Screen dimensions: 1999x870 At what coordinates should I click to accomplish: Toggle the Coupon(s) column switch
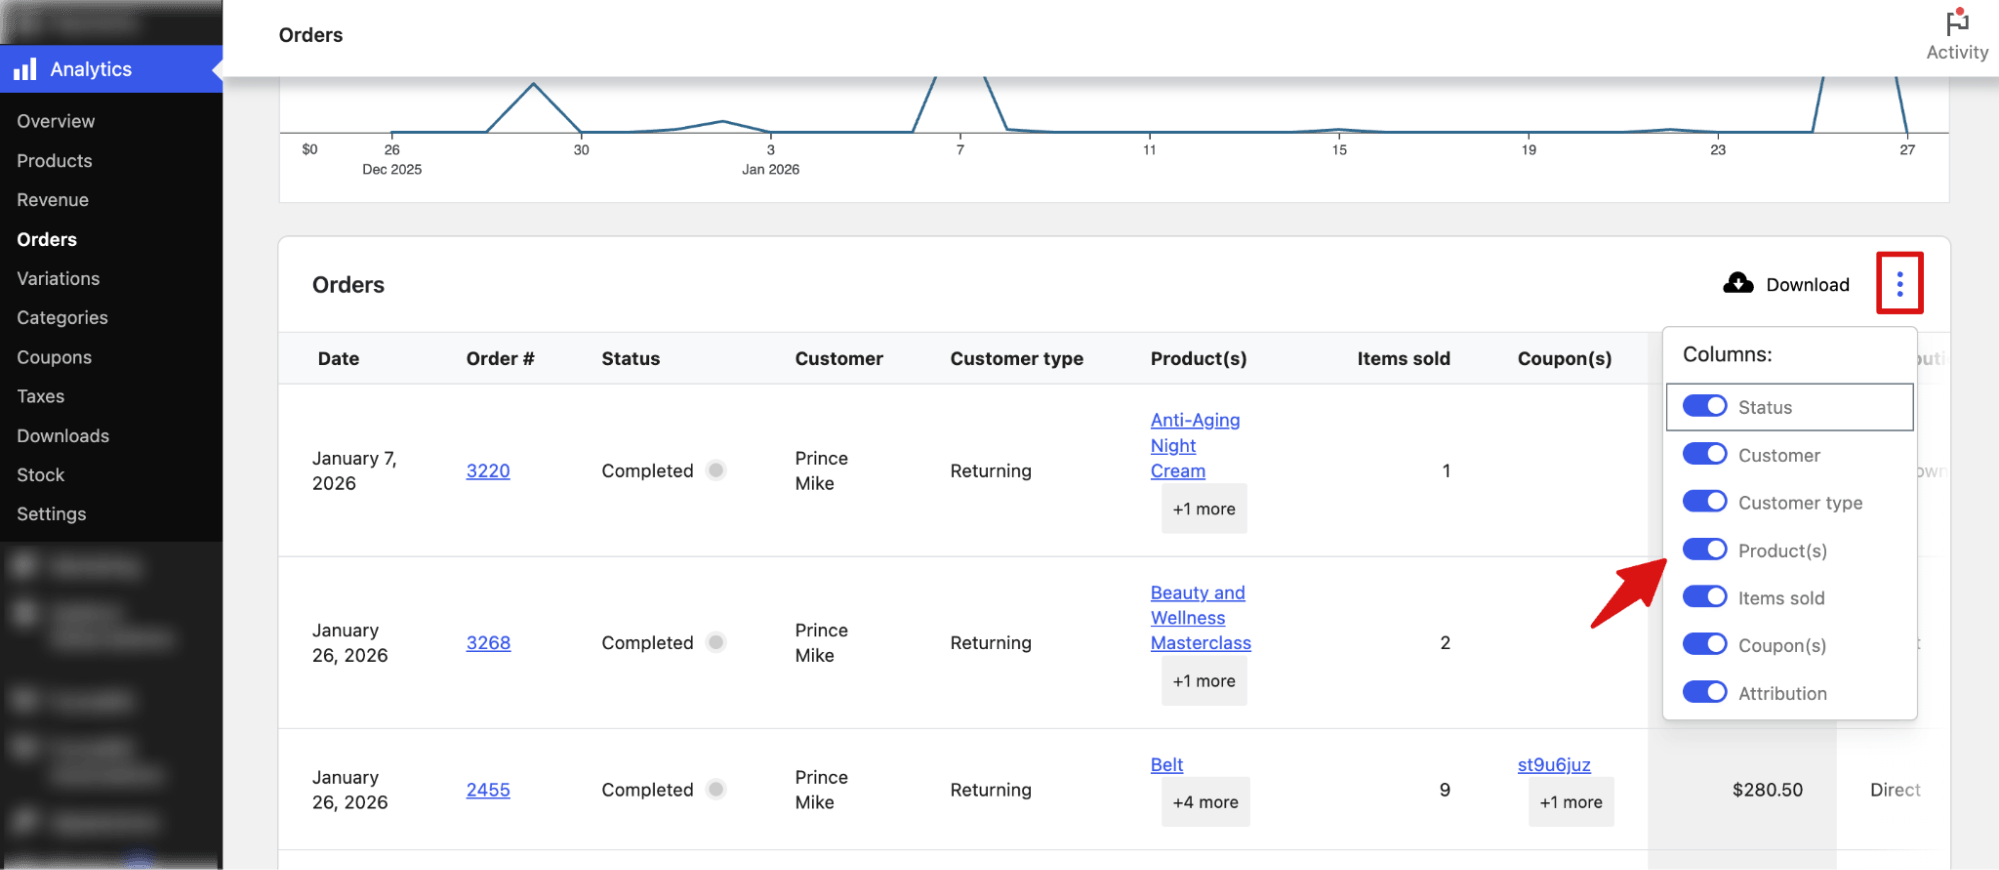[1705, 644]
